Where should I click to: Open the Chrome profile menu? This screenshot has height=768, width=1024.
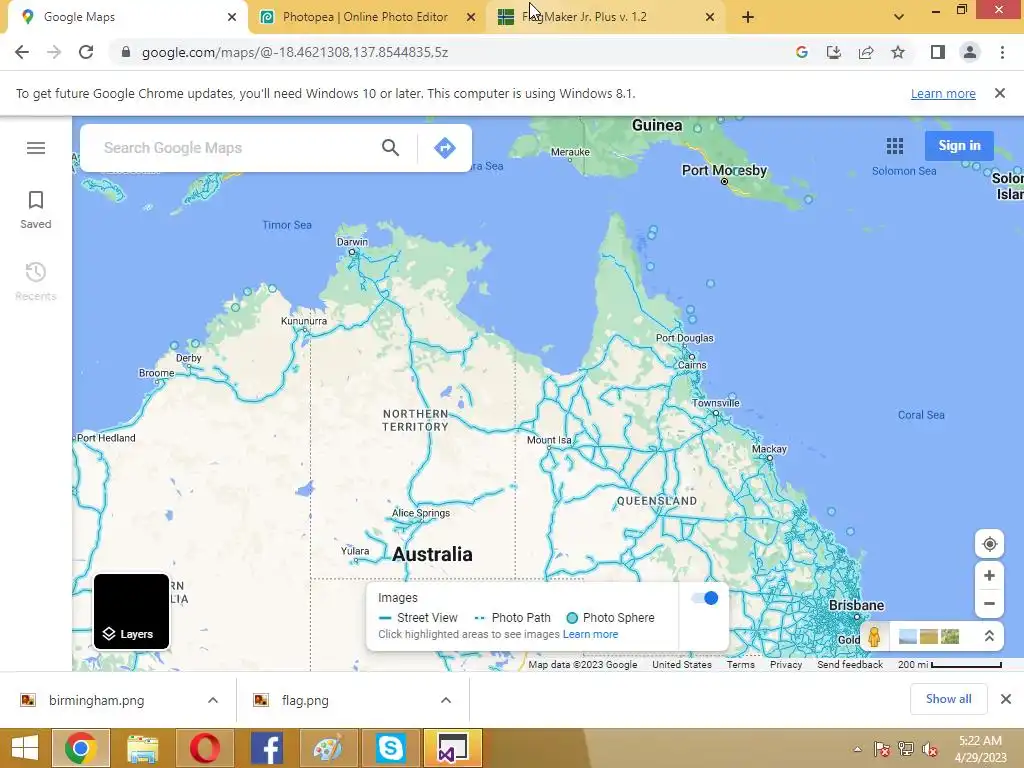[970, 52]
